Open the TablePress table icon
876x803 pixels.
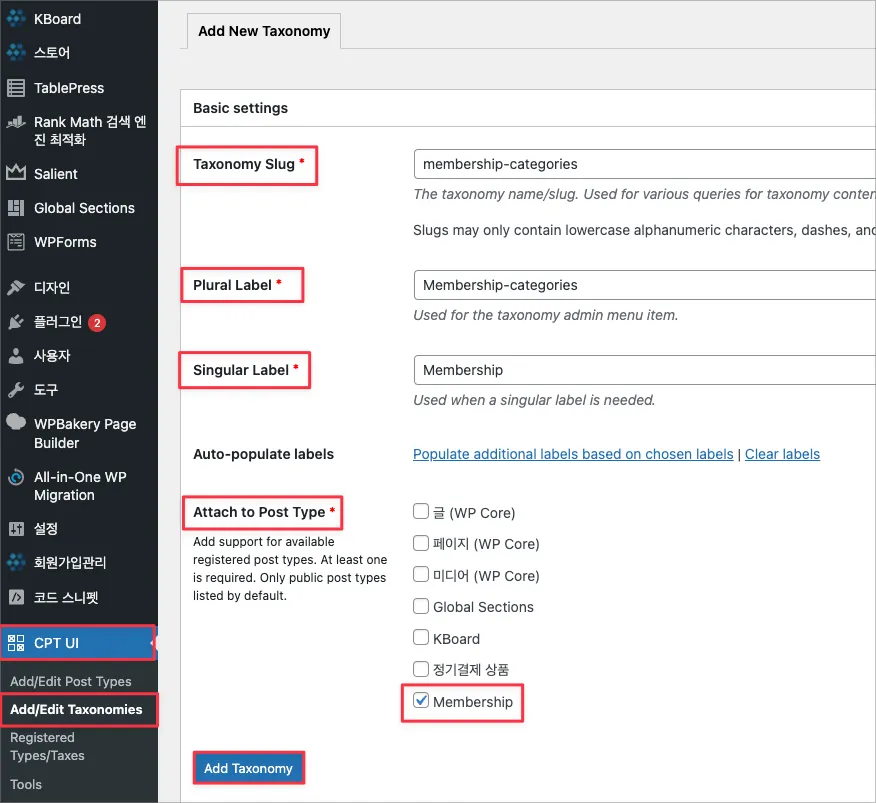click(x=16, y=88)
